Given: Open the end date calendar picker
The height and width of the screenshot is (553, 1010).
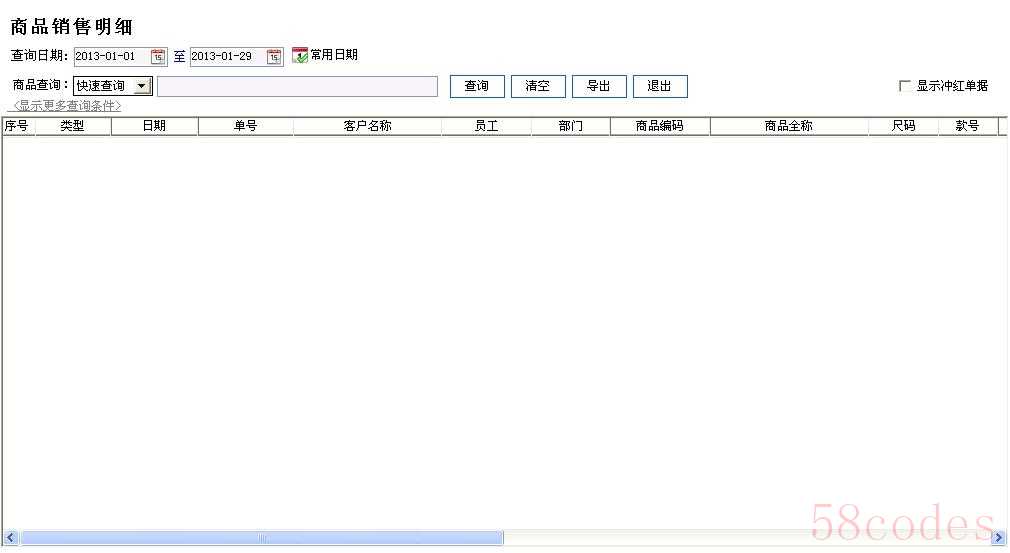Looking at the screenshot, I should click(x=274, y=57).
